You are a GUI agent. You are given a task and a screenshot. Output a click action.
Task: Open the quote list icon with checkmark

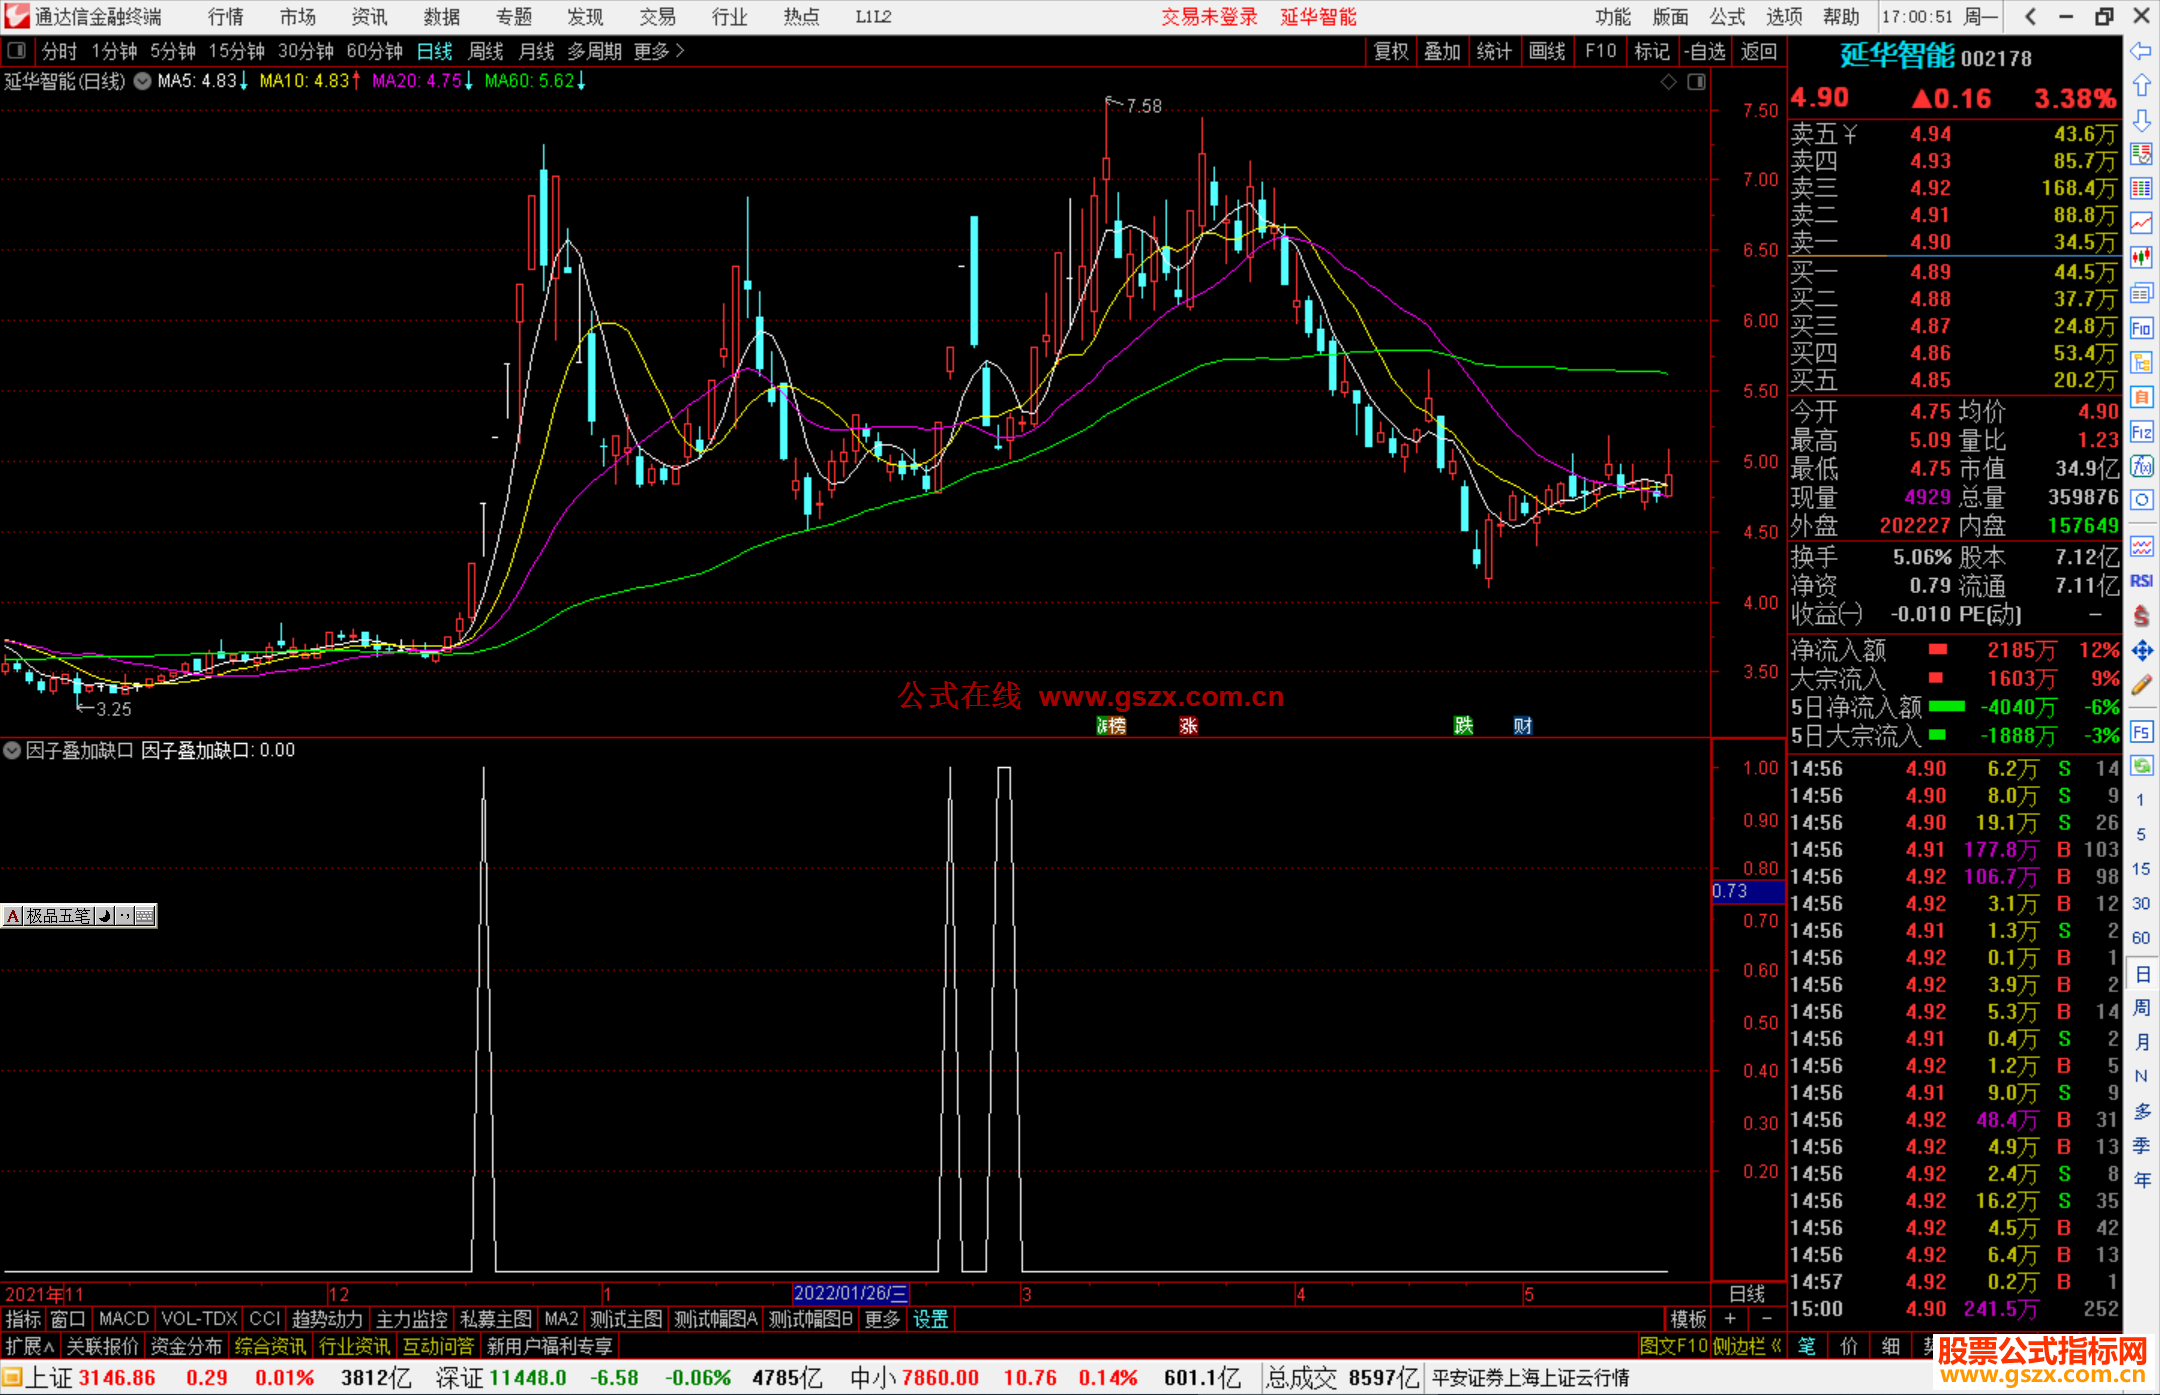click(2141, 154)
